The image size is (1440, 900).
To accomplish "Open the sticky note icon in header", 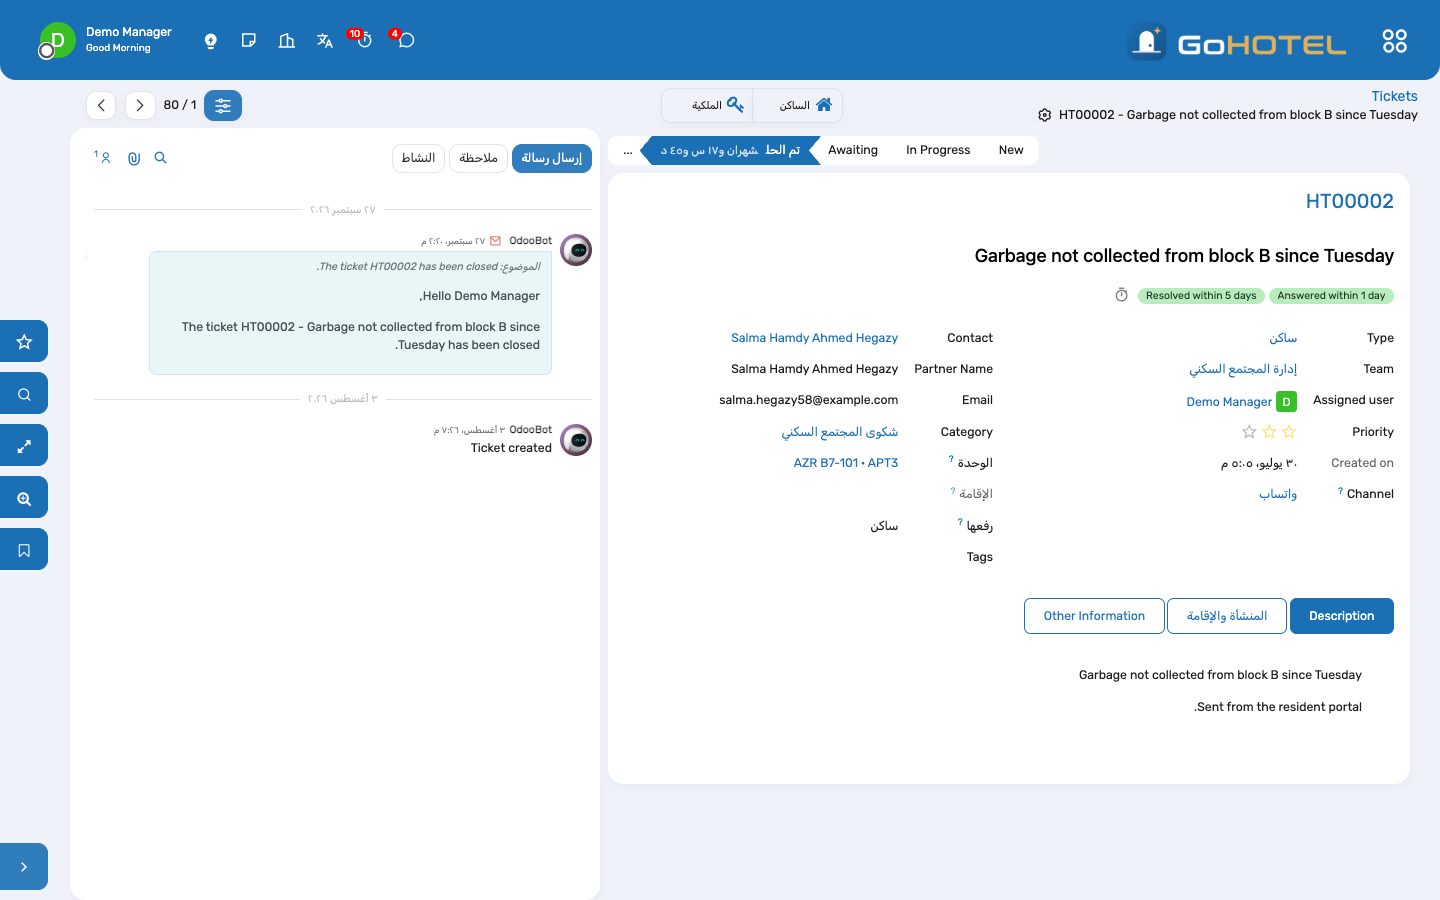I will pyautogui.click(x=248, y=41).
